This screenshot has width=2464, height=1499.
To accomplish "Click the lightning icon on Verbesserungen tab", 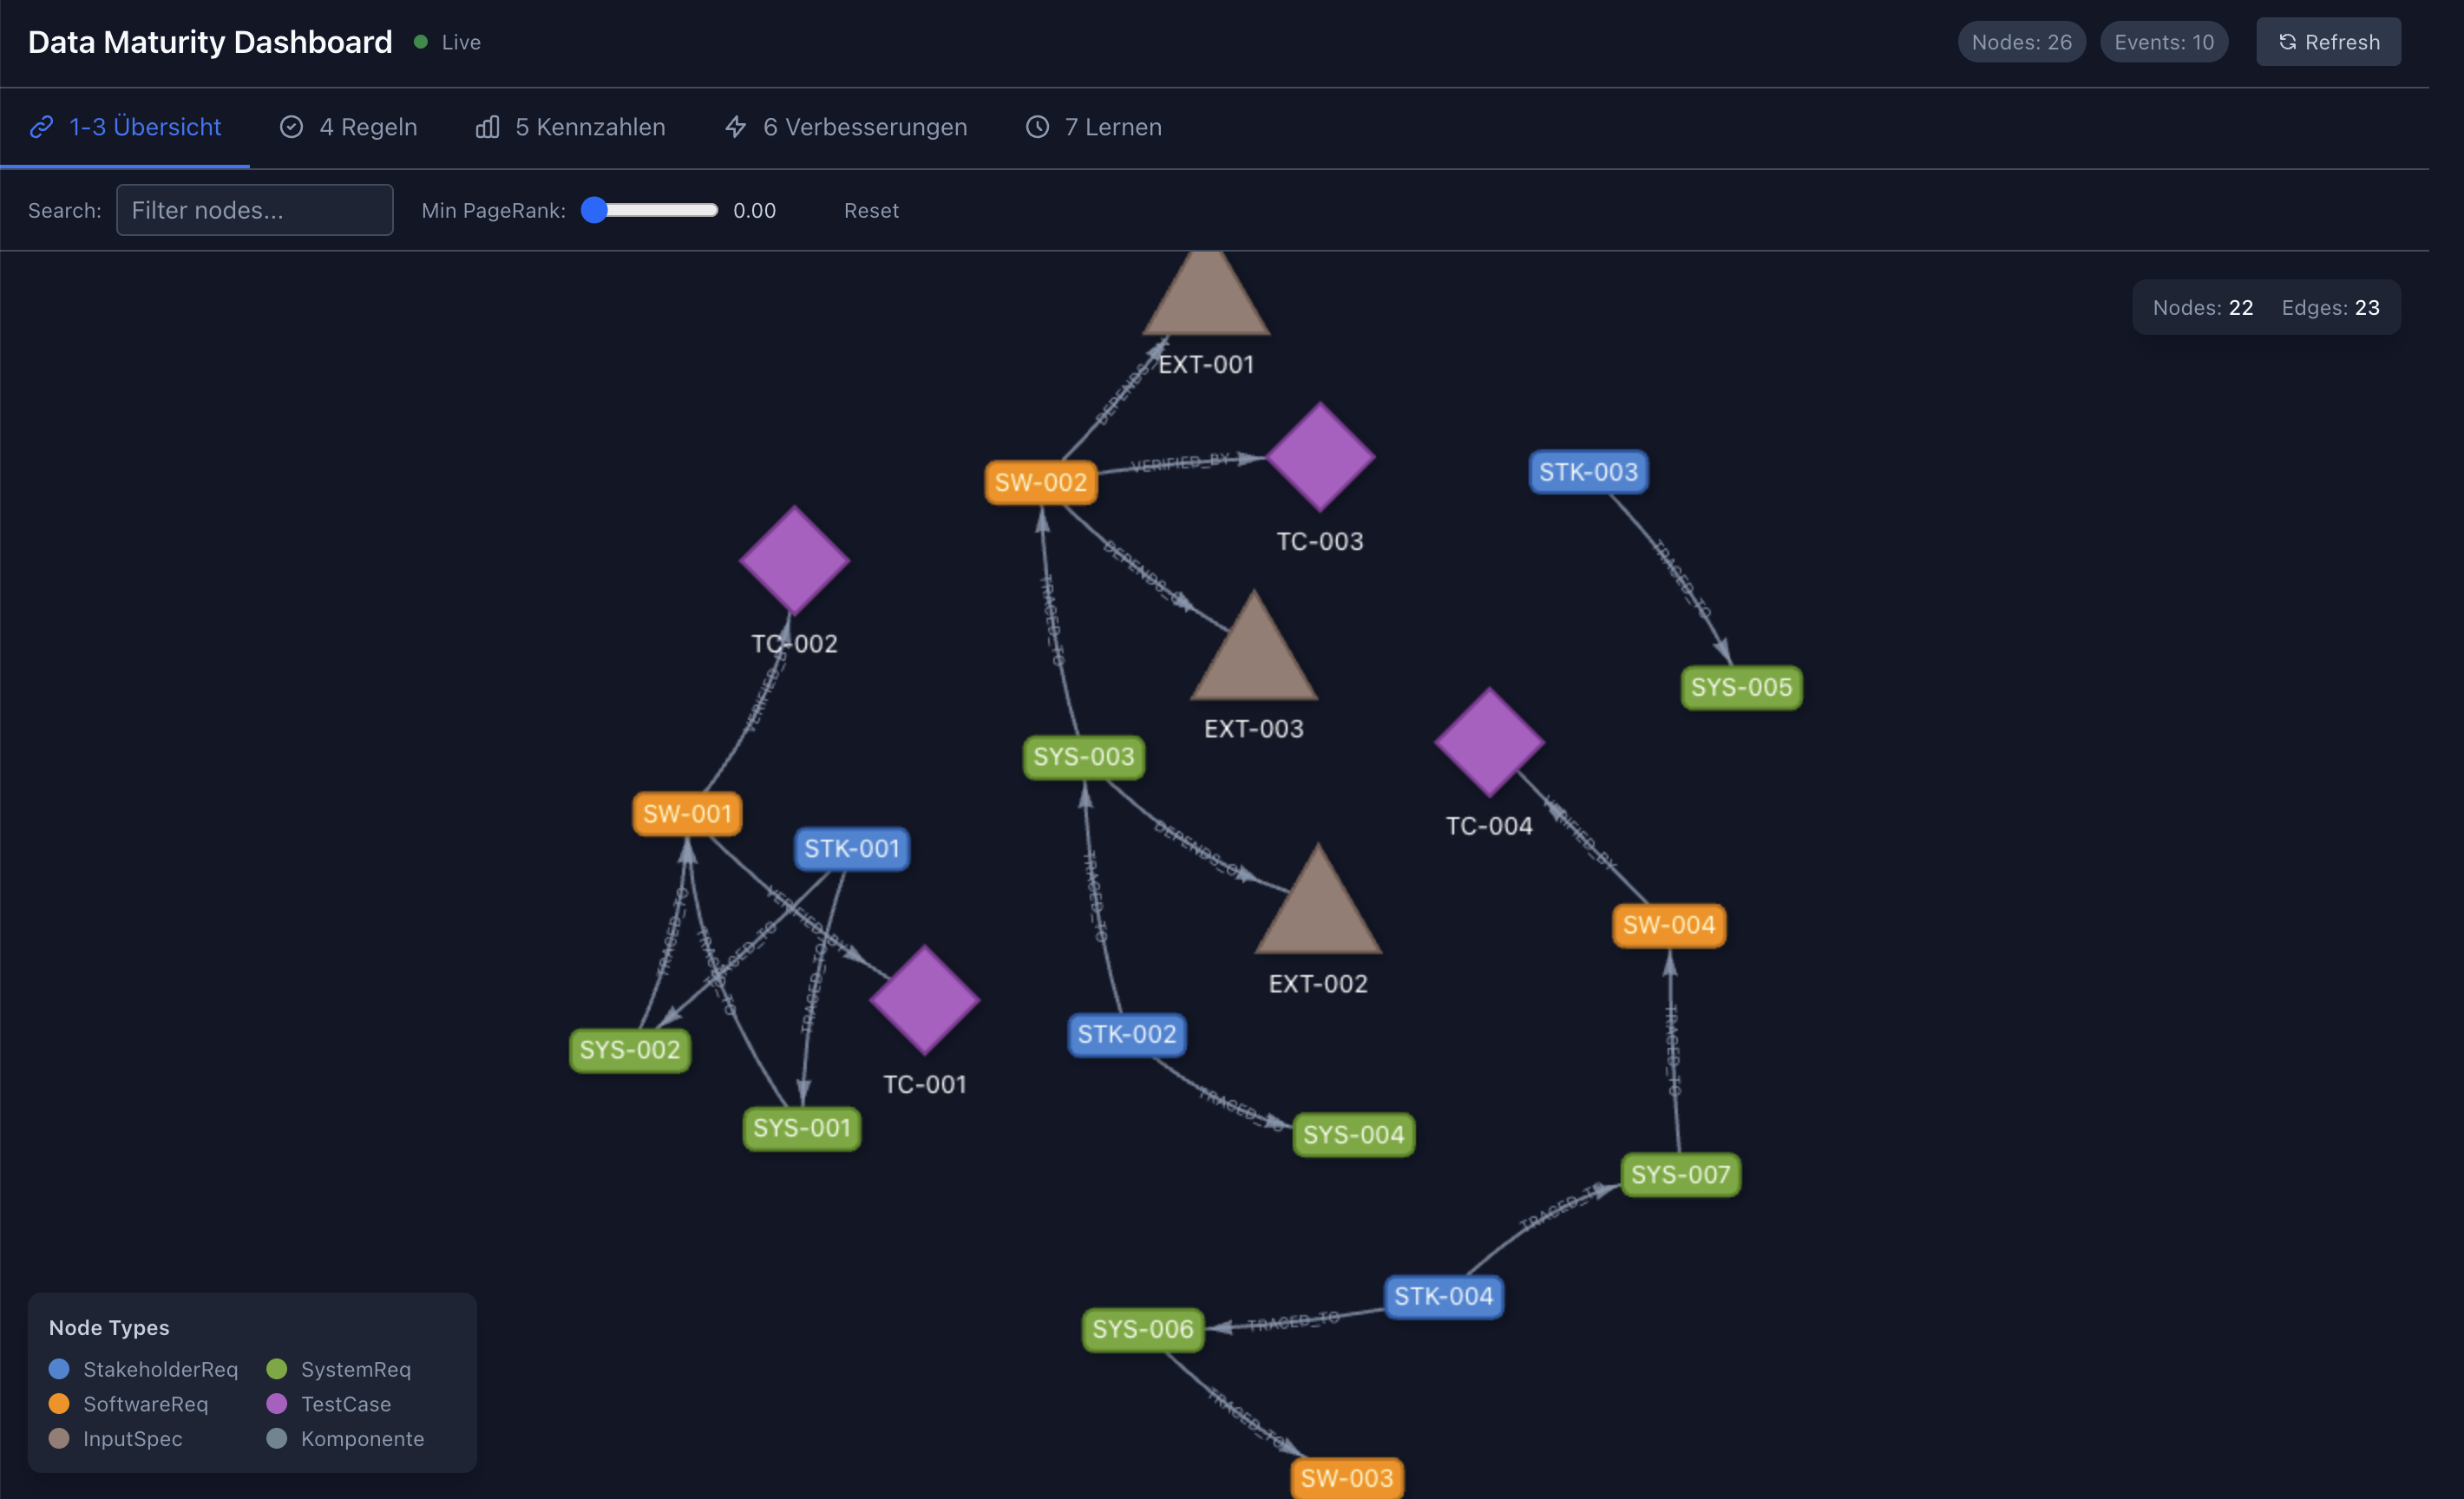I will tap(736, 127).
